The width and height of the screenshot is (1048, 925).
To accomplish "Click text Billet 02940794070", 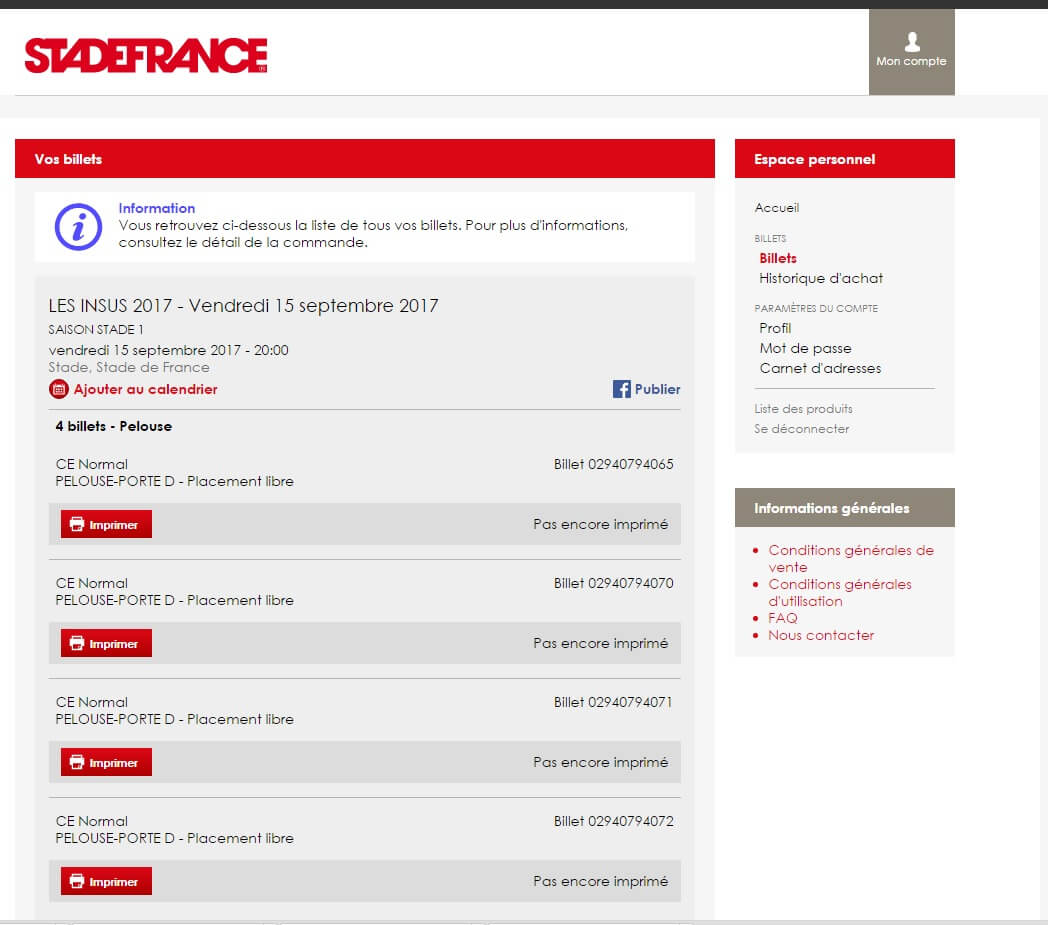I will [x=614, y=583].
